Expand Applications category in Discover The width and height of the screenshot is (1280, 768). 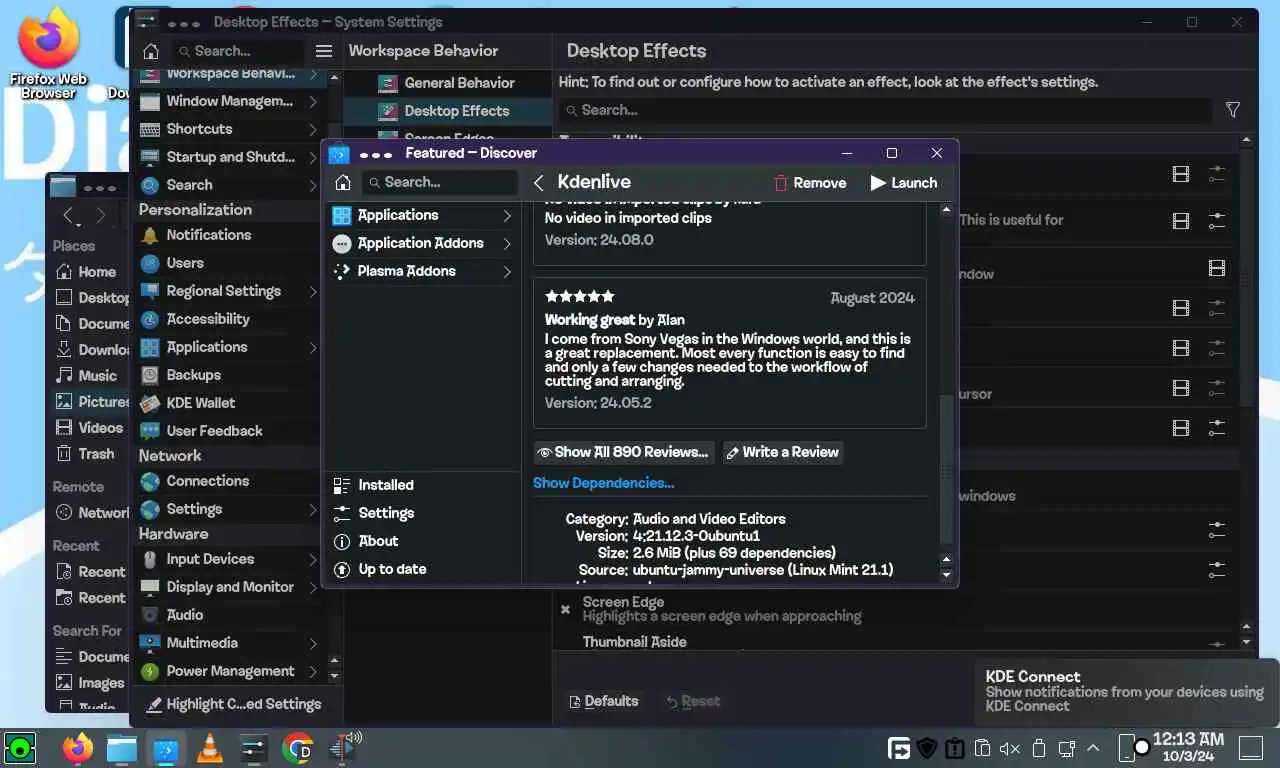[x=507, y=215]
